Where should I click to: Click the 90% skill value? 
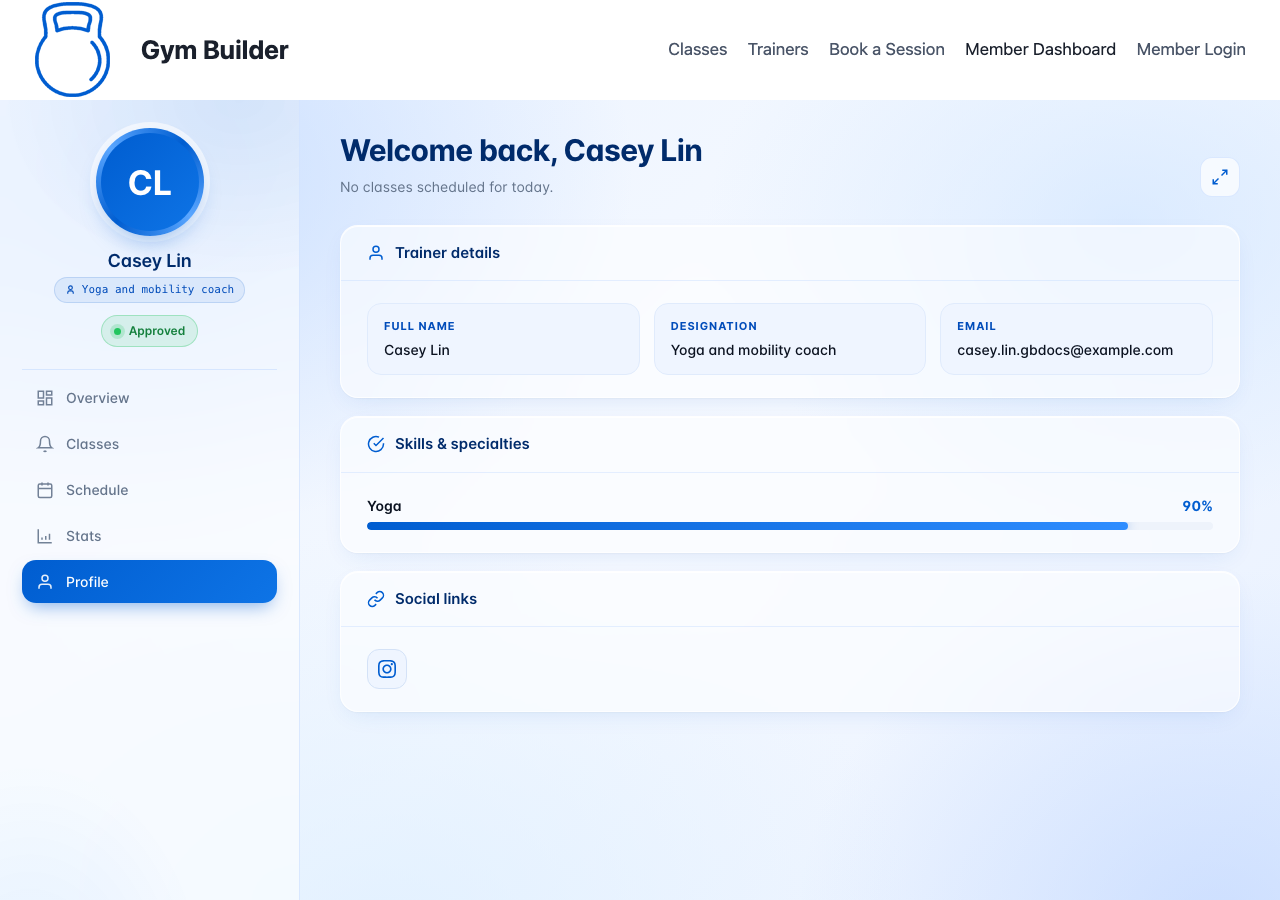pyautogui.click(x=1197, y=506)
